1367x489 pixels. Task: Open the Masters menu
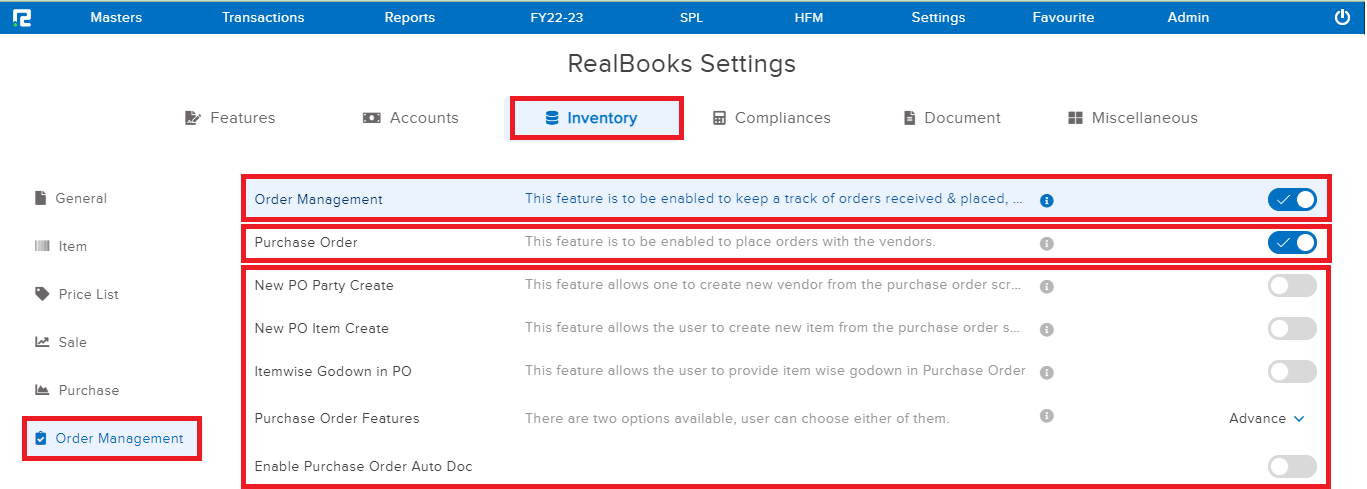(116, 17)
